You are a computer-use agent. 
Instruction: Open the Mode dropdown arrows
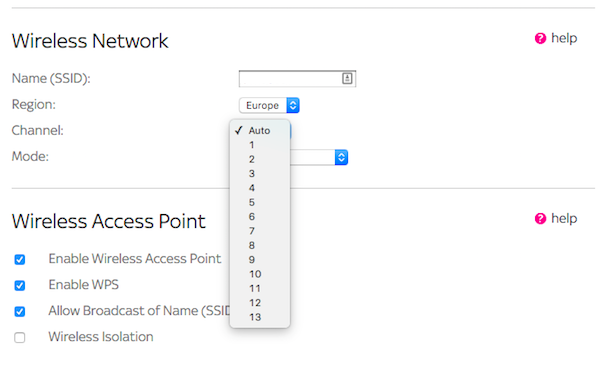click(x=341, y=157)
